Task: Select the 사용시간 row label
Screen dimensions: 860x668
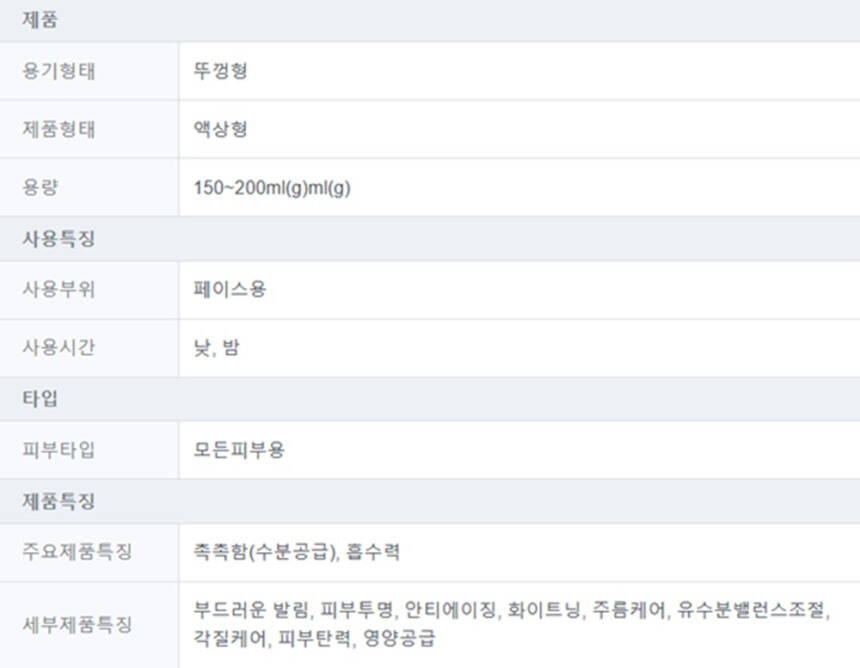Action: tap(59, 349)
